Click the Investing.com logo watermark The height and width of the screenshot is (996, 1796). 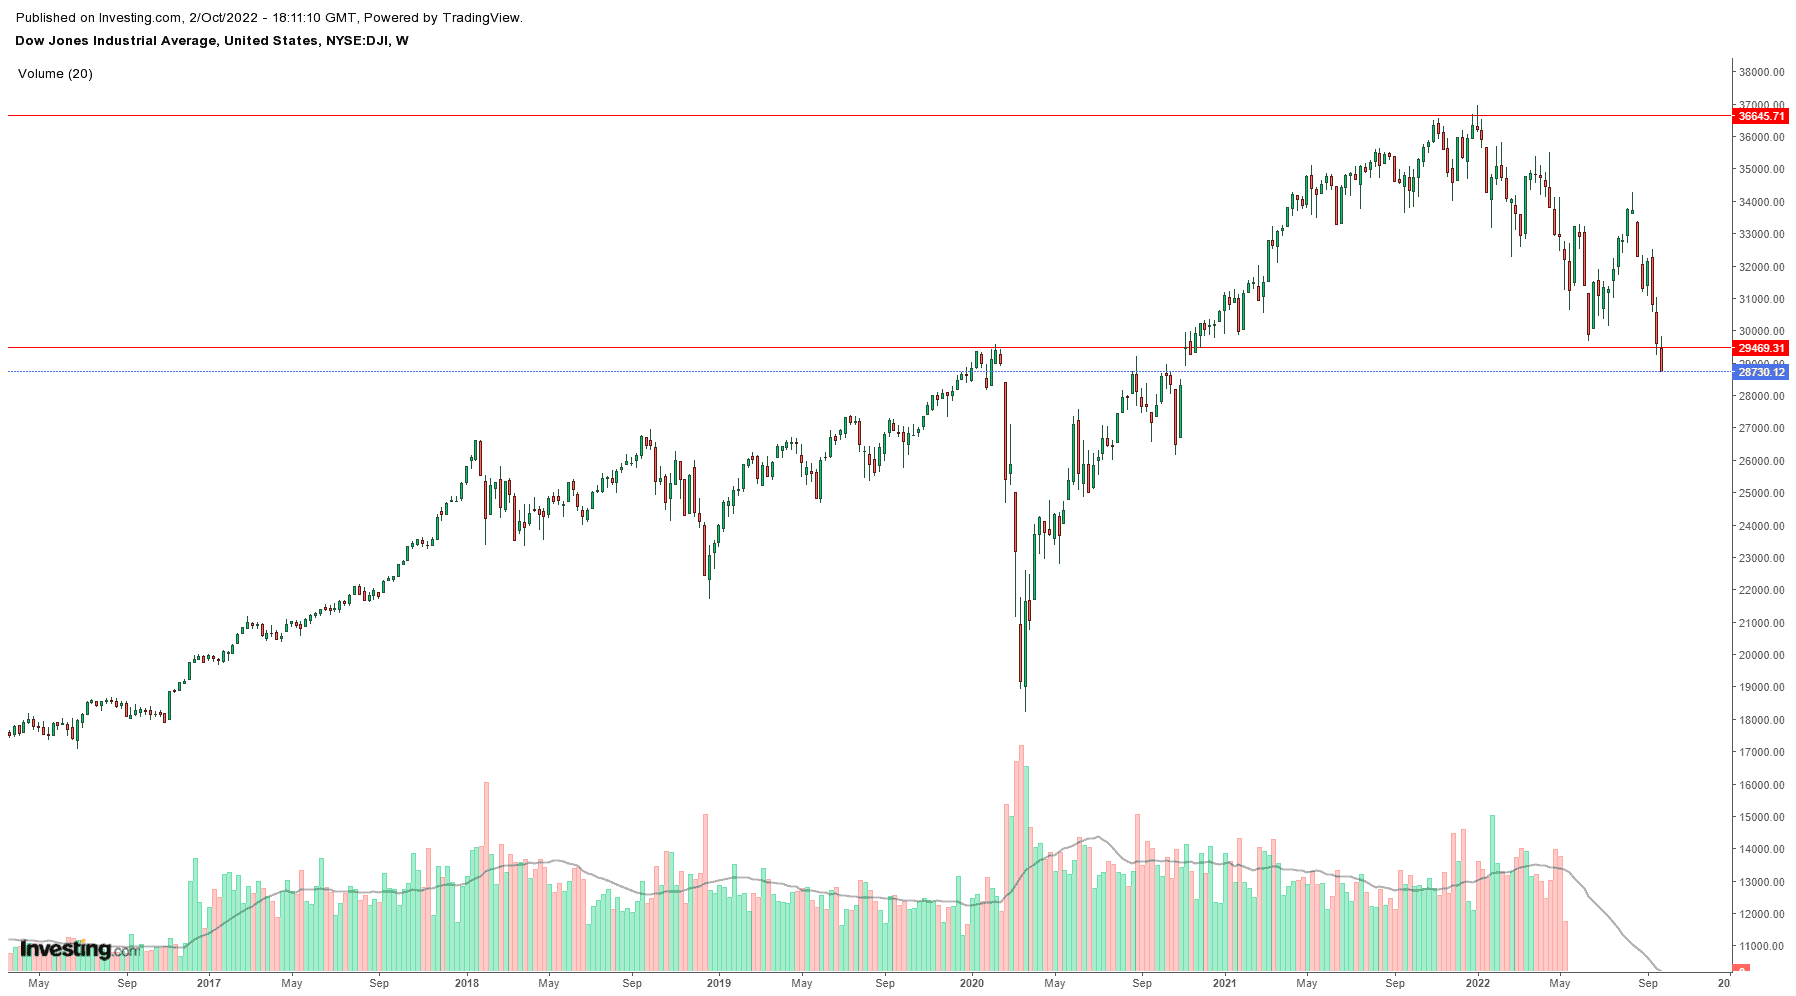click(80, 949)
